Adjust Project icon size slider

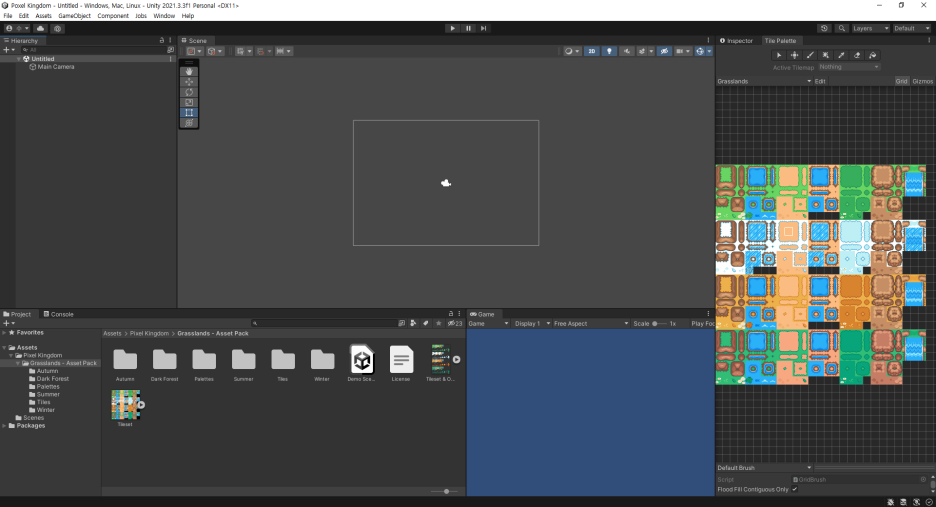(445, 491)
